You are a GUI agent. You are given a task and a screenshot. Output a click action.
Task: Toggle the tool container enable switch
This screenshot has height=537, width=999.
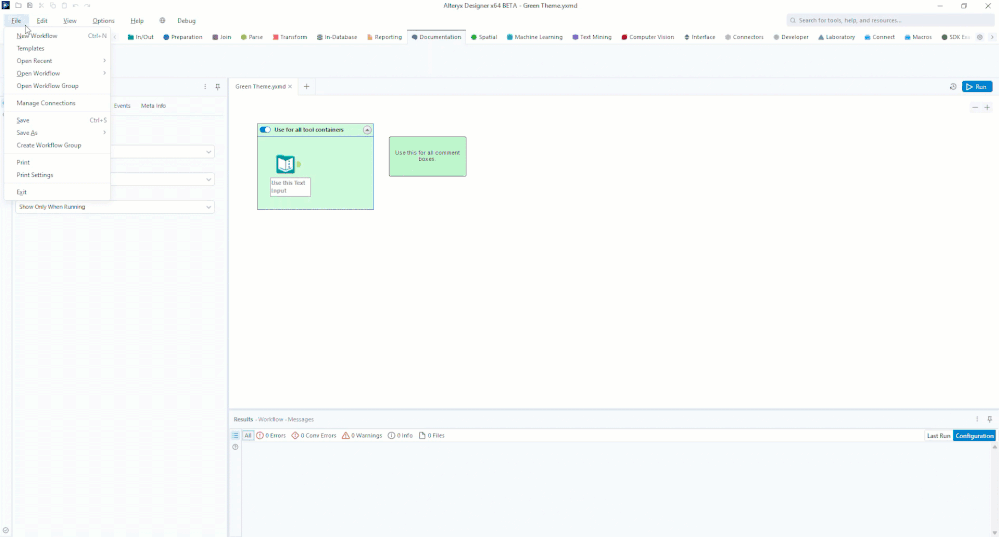[x=265, y=130]
